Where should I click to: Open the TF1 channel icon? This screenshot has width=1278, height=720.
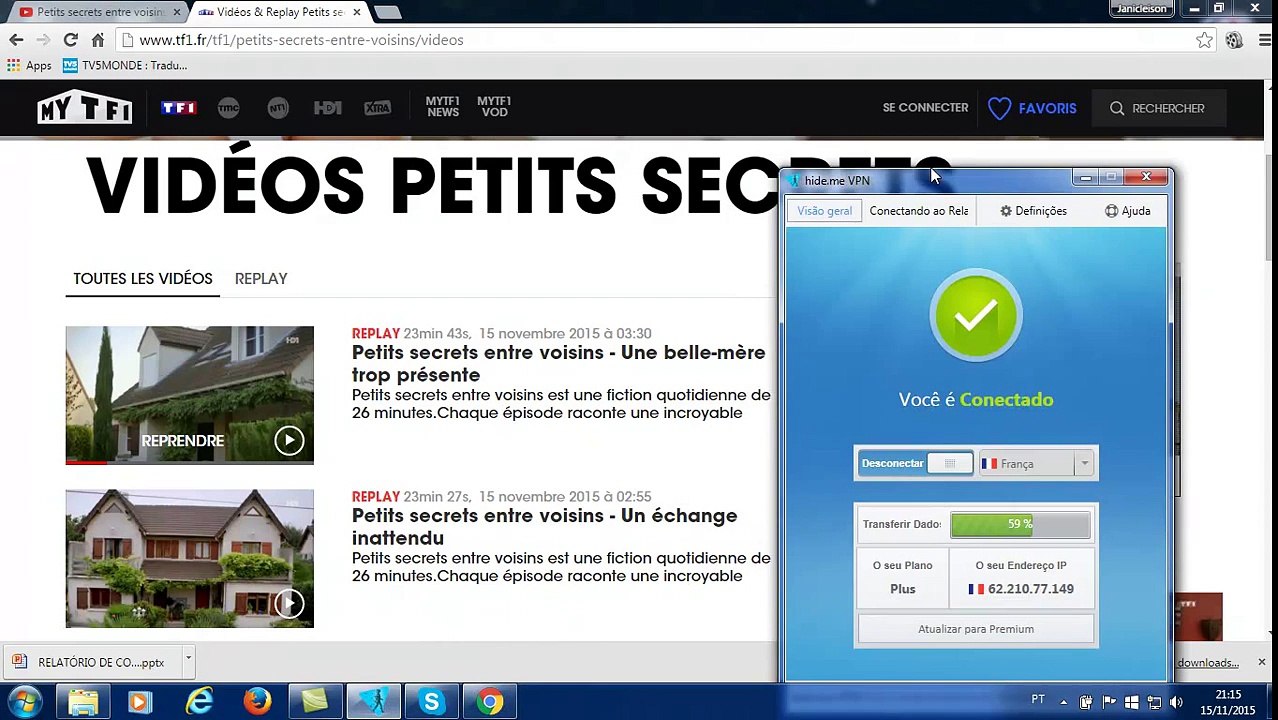pos(179,108)
